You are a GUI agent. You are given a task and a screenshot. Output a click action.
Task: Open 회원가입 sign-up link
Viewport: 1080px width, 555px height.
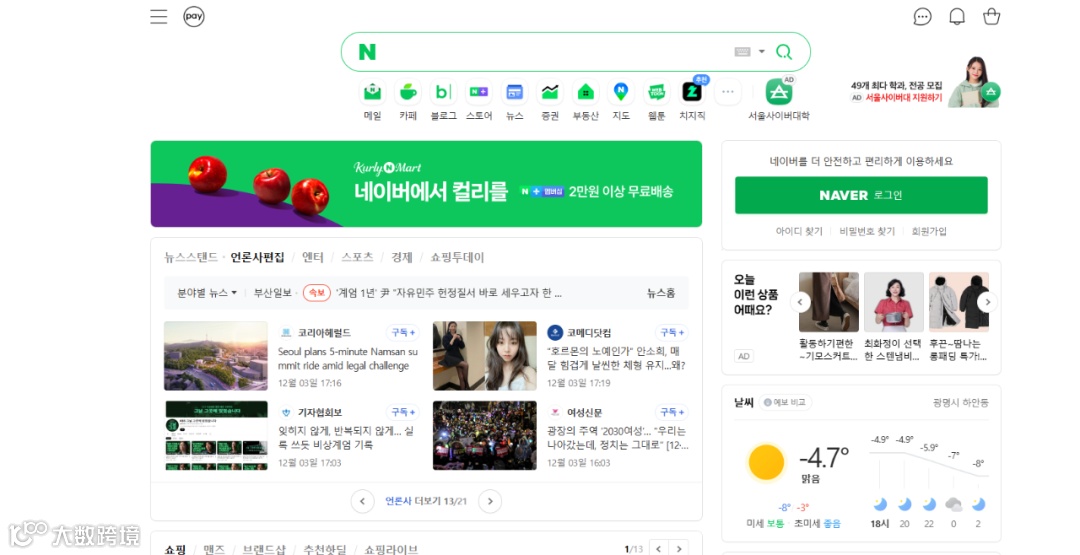(929, 231)
